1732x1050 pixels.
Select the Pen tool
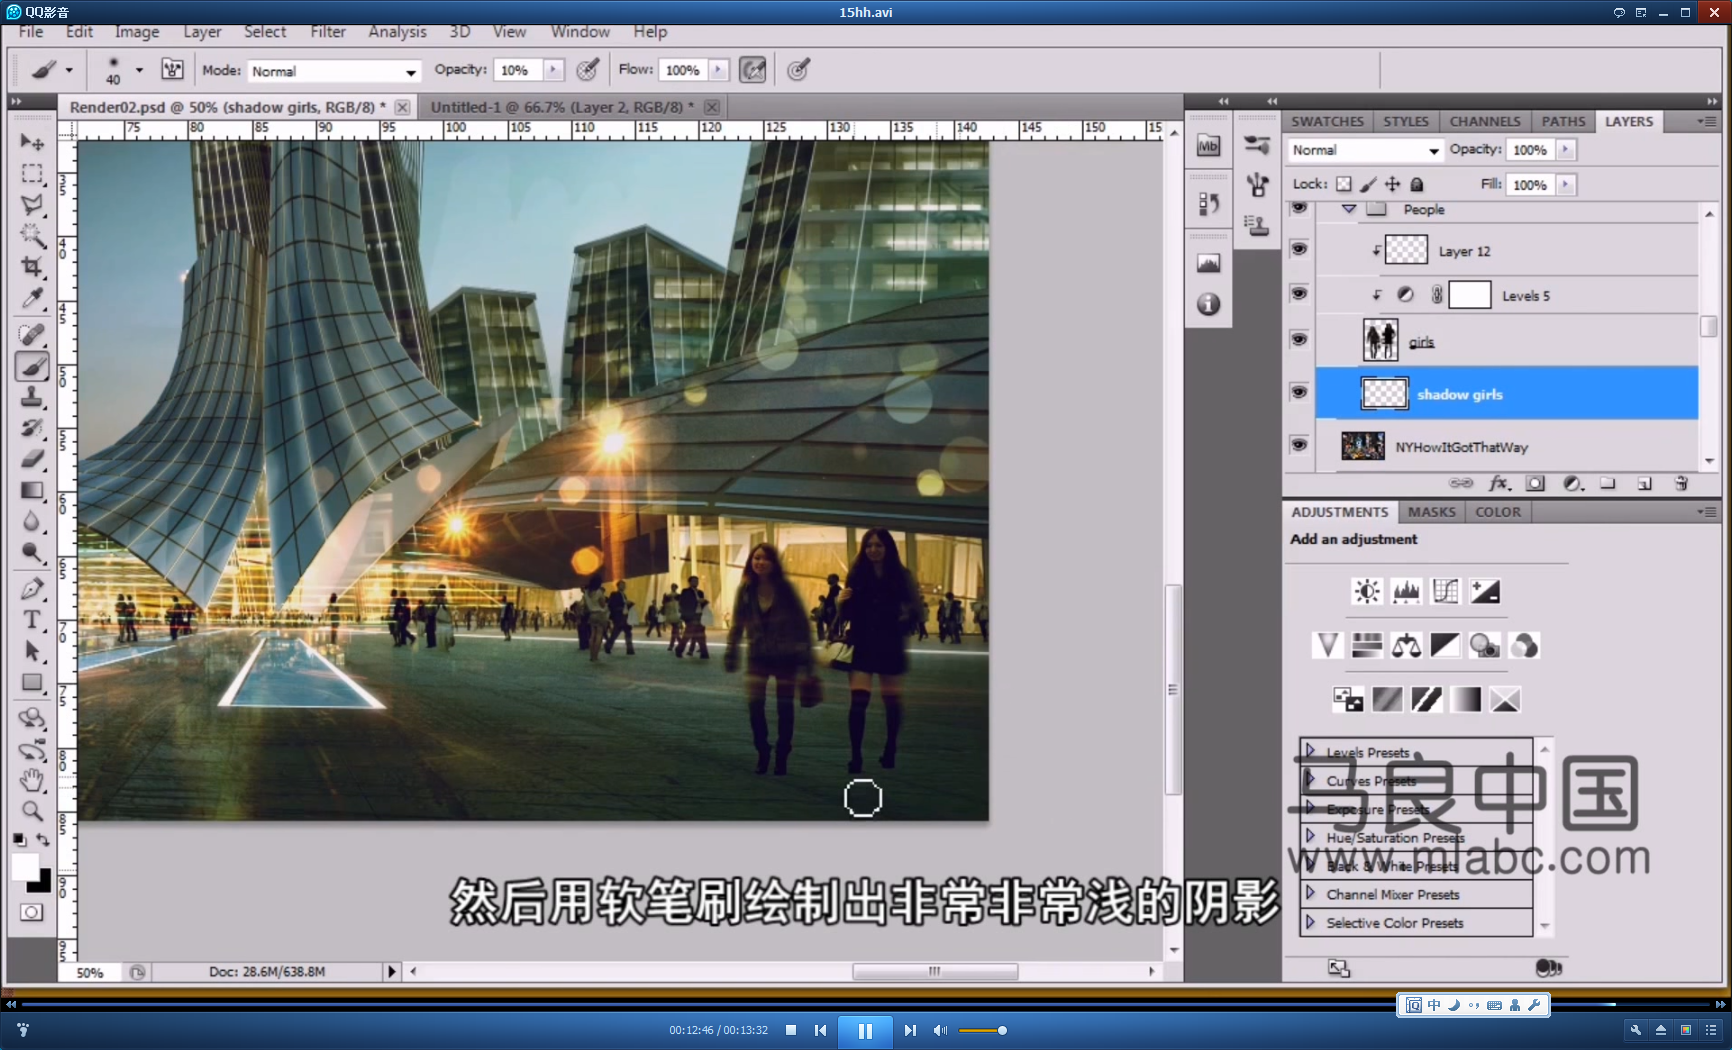coord(31,588)
